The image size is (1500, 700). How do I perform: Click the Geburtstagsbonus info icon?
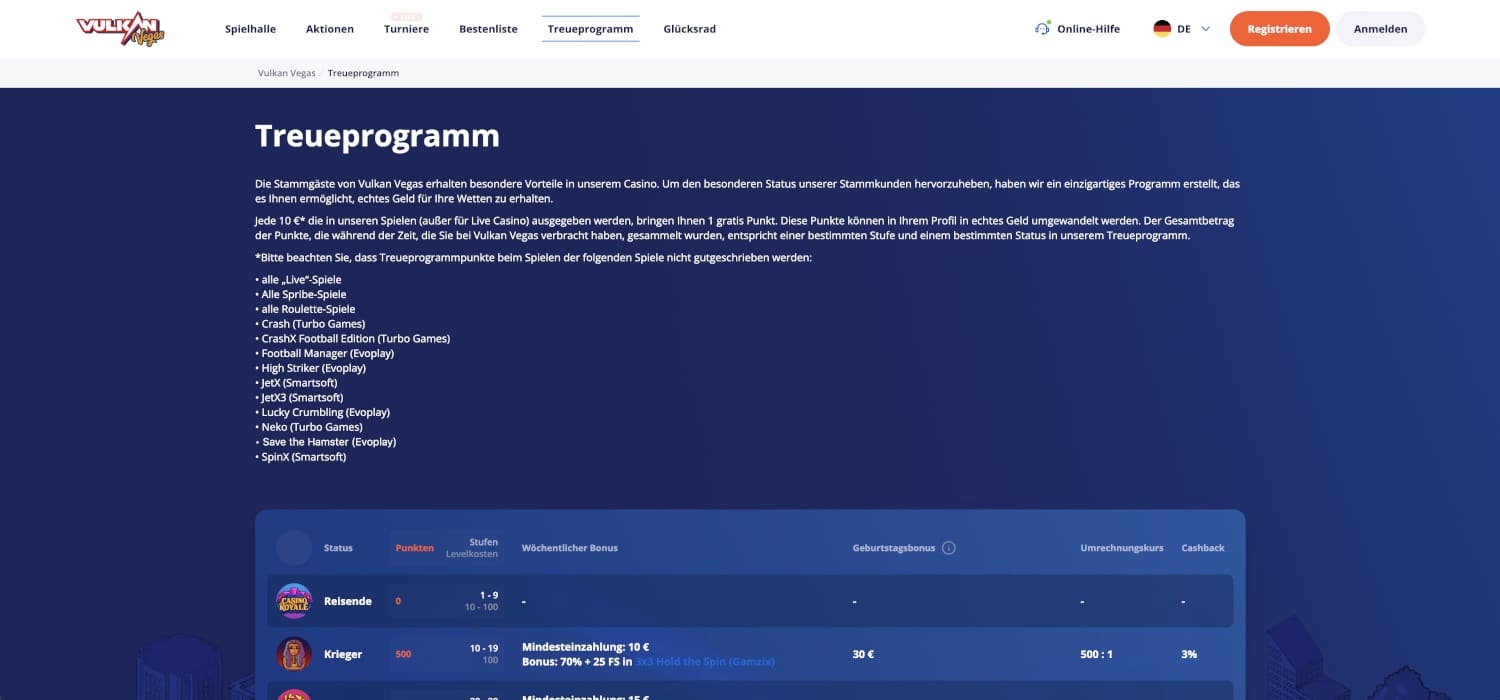[949, 548]
